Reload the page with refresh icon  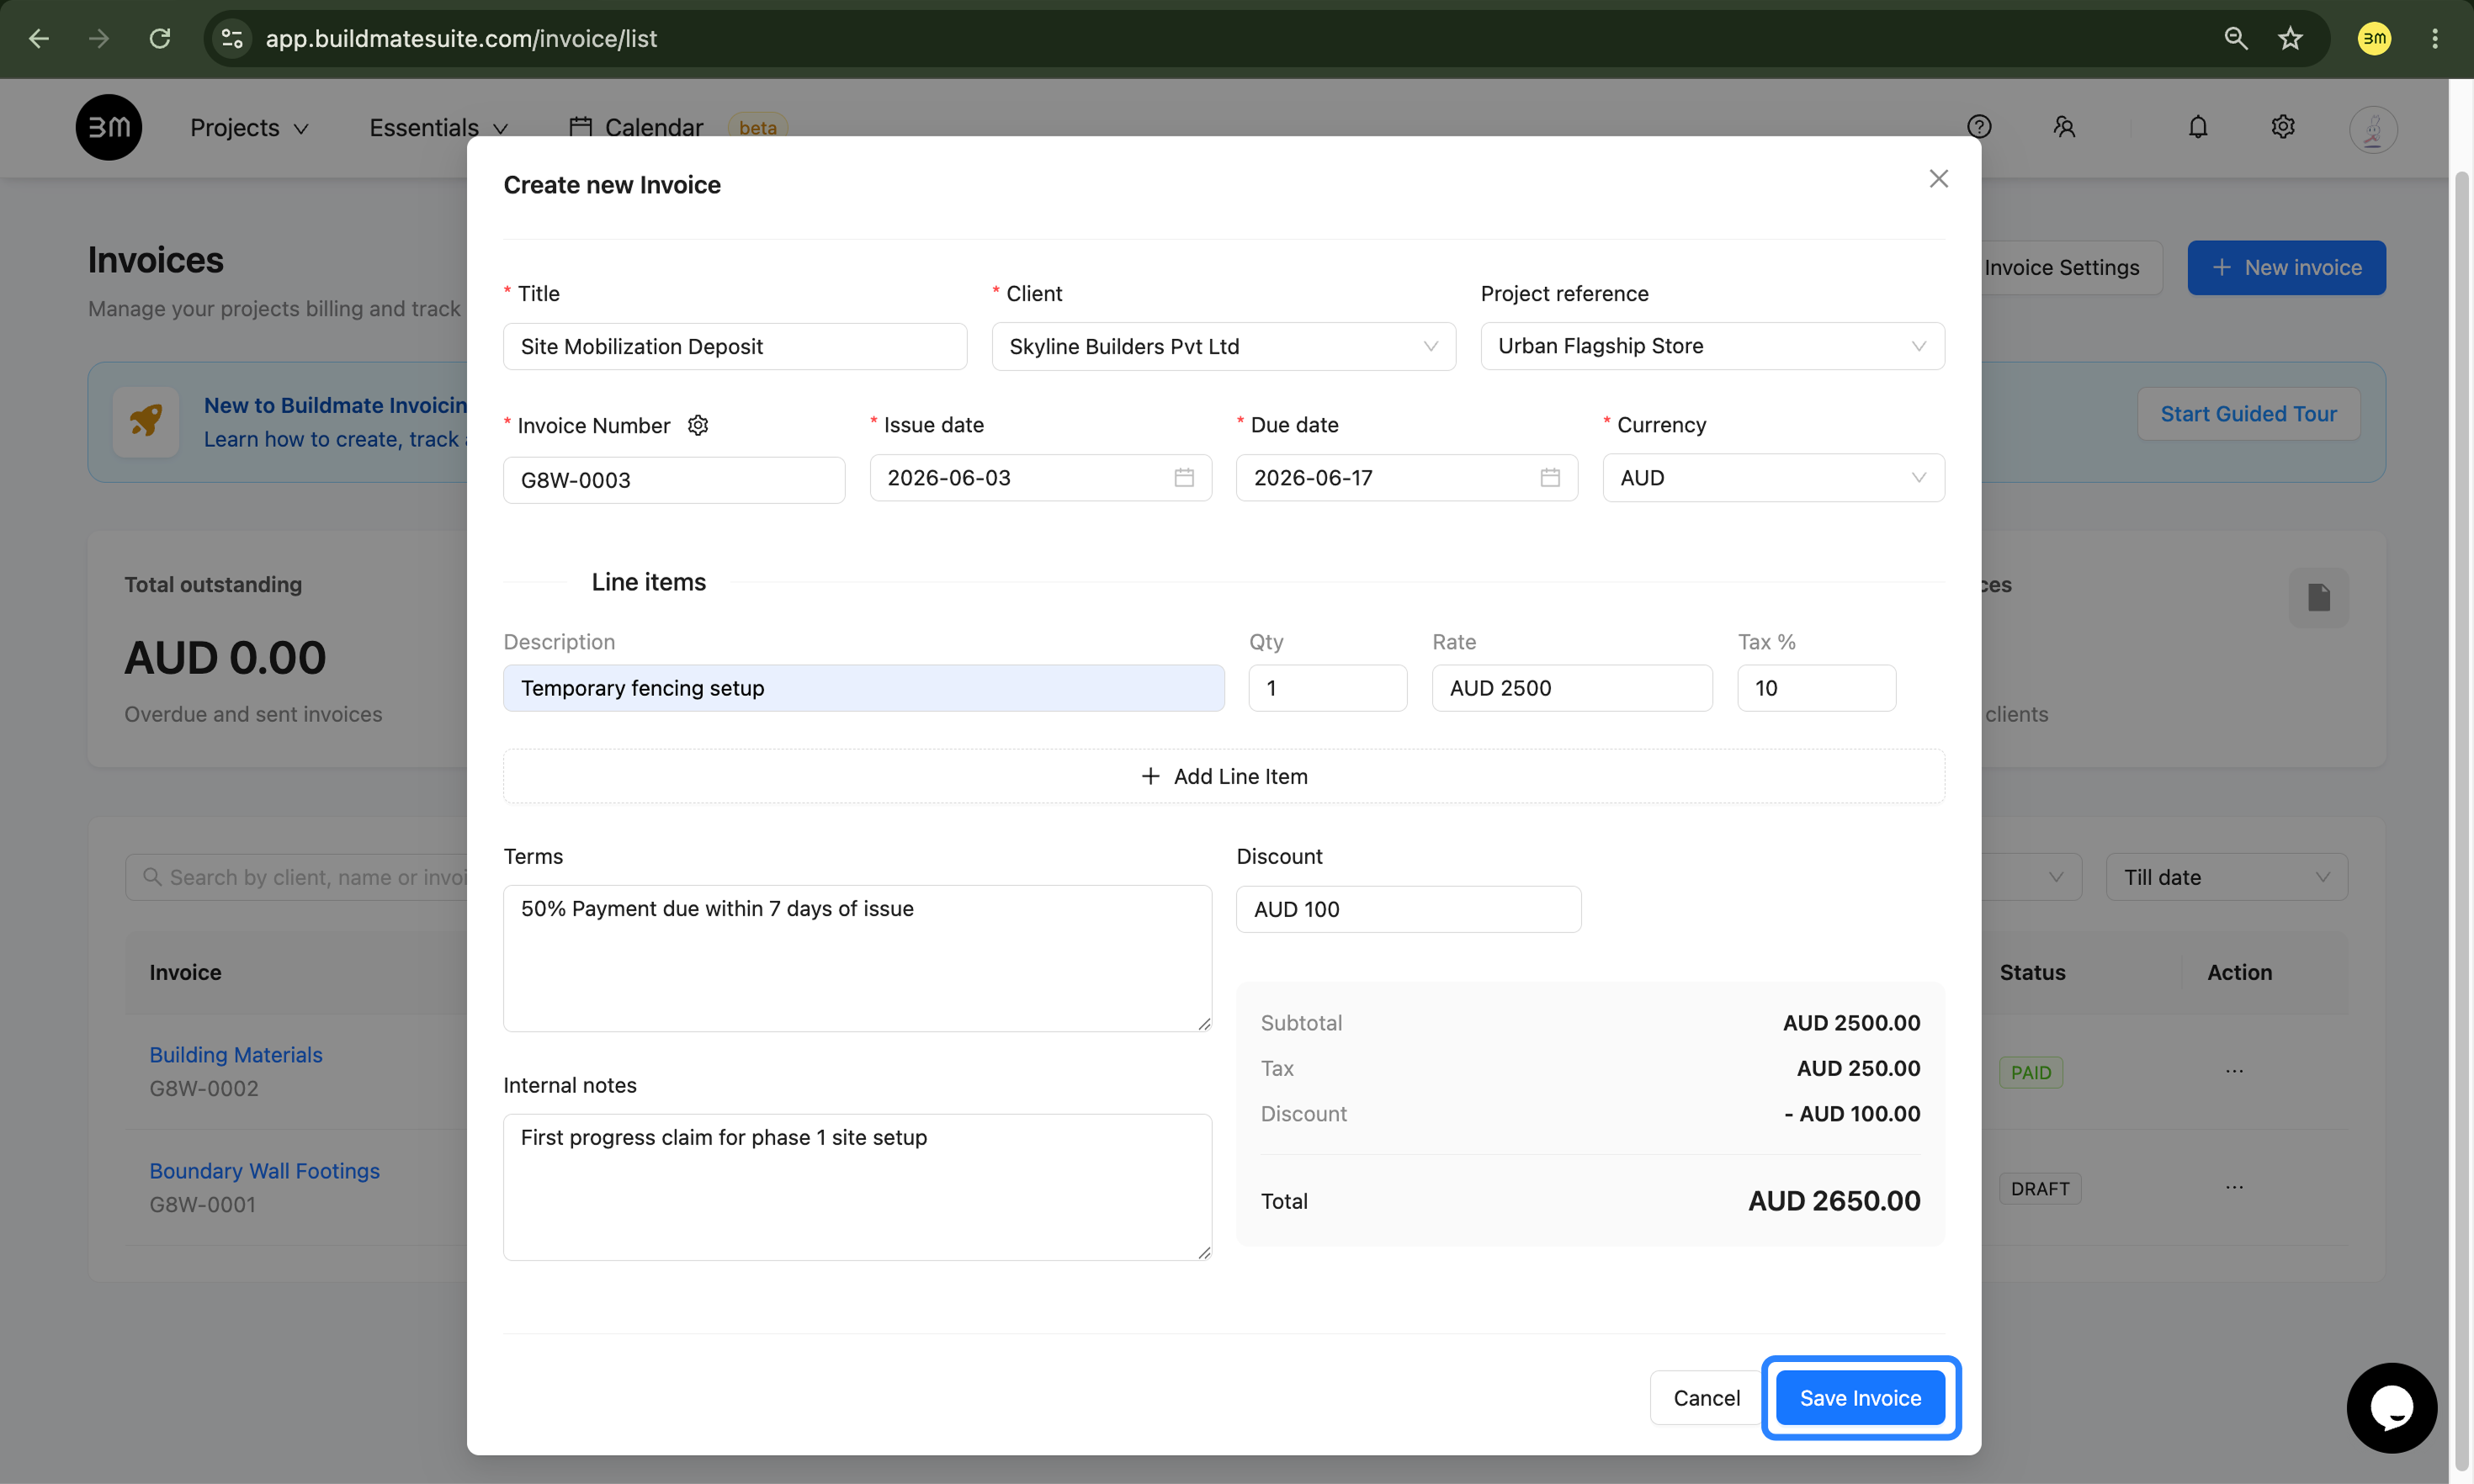[160, 38]
